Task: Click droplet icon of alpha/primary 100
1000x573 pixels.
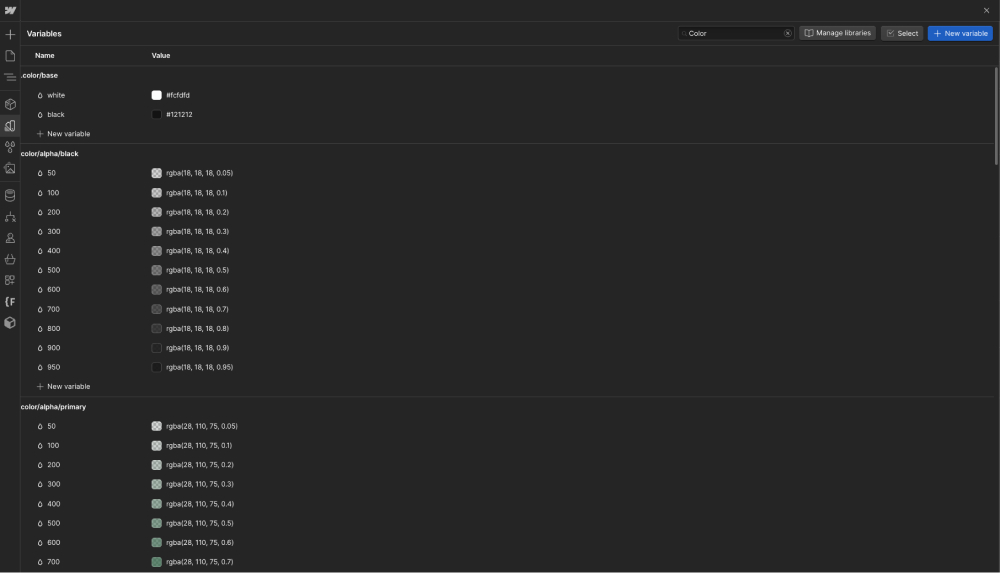Action: [x=40, y=446]
